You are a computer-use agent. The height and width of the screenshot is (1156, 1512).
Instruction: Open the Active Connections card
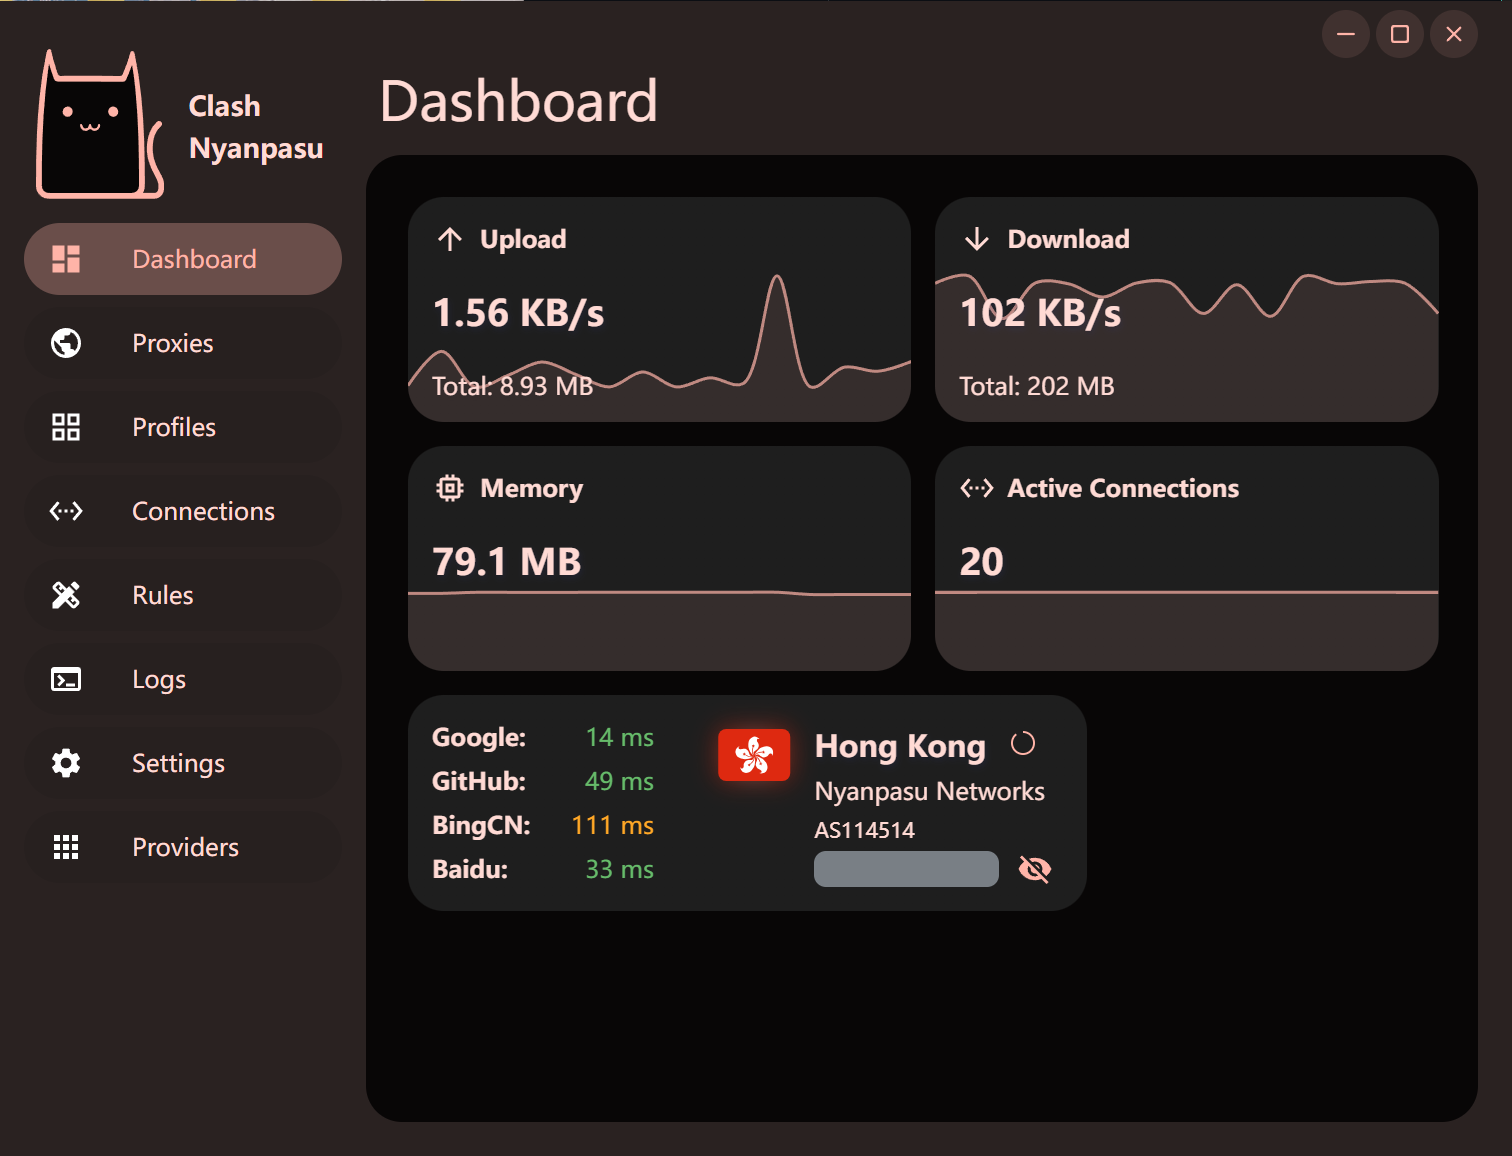(1186, 558)
